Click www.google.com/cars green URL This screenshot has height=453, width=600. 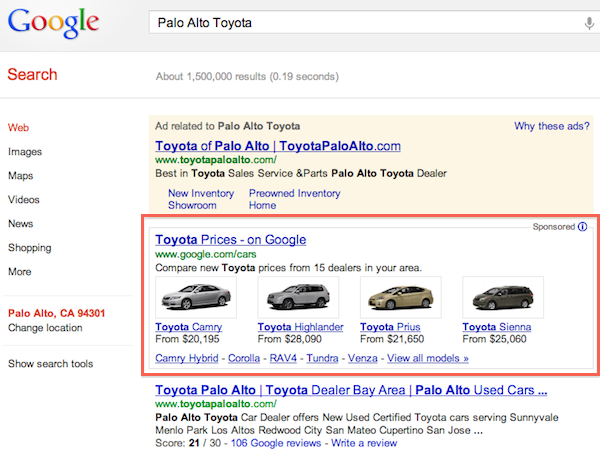pyautogui.click(x=205, y=254)
